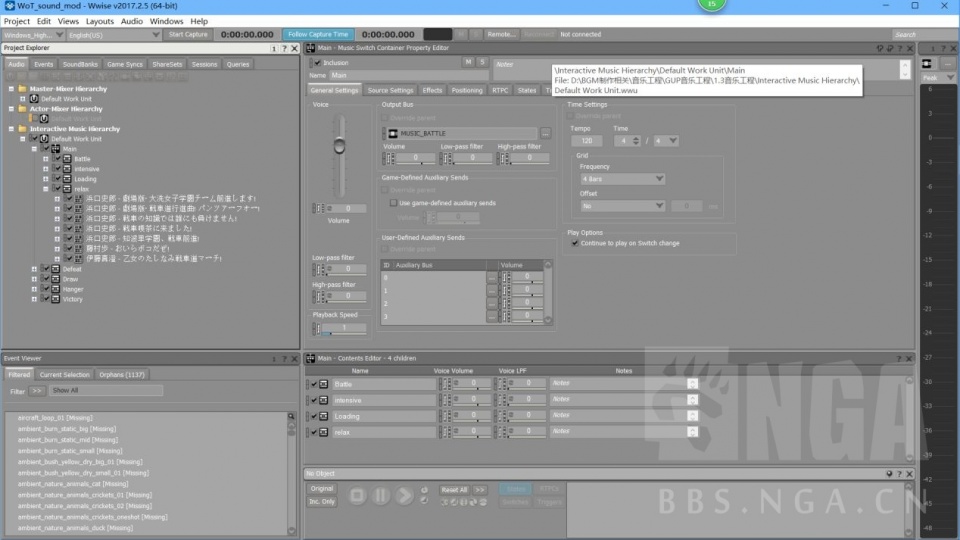This screenshot has height=540, width=960.
Task: Click the Name field containing Main
Action: [409, 75]
